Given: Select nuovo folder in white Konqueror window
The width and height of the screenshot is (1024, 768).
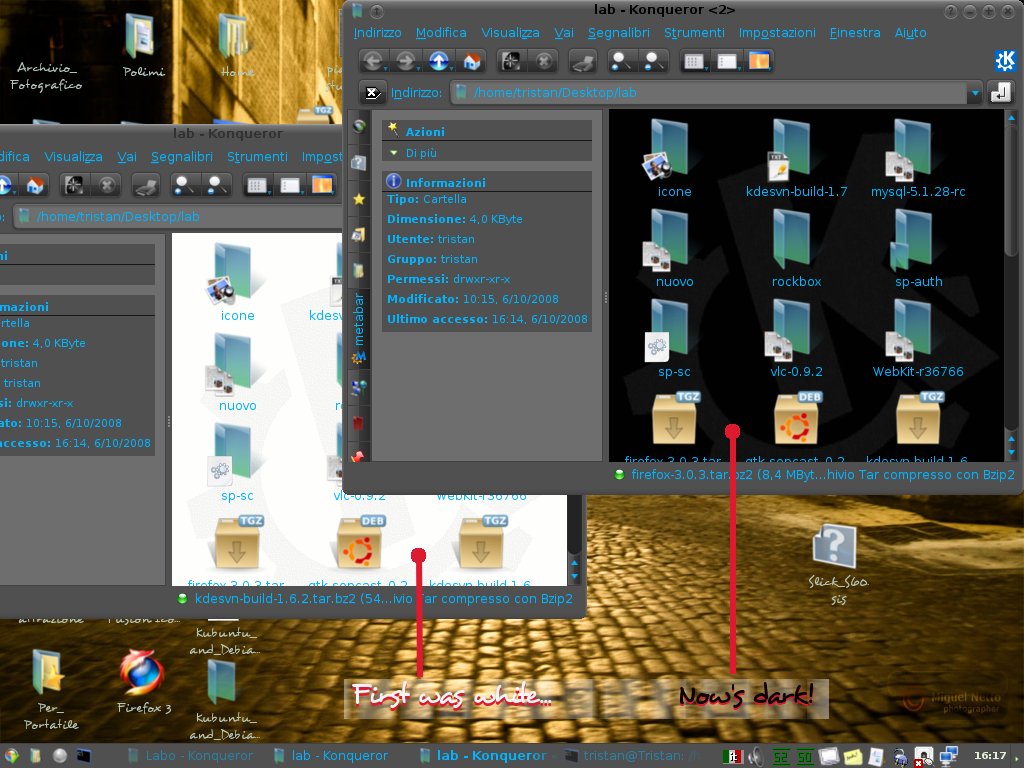Looking at the screenshot, I should (234, 373).
